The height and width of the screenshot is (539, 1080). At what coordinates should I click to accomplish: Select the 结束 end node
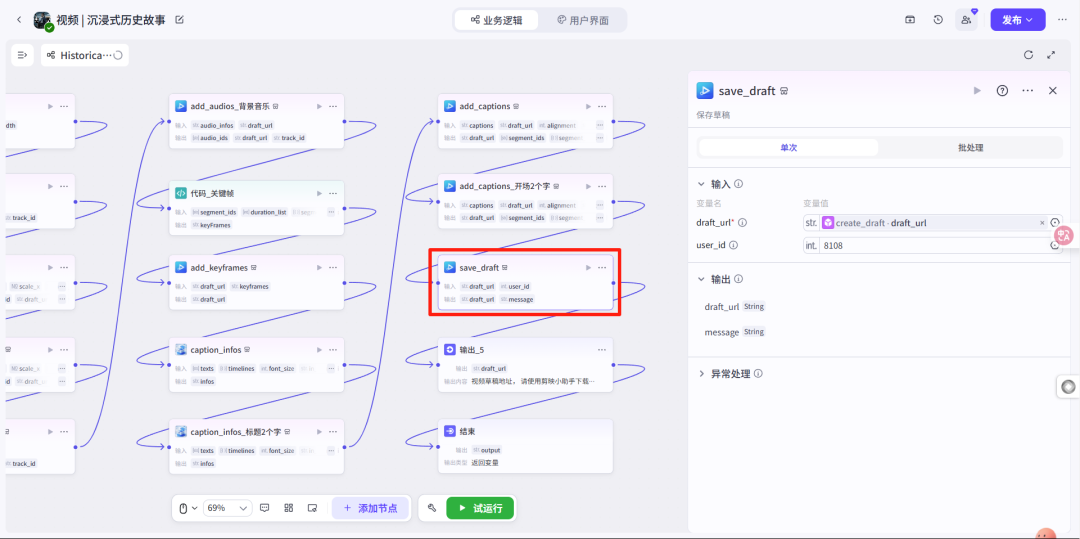click(x=526, y=445)
